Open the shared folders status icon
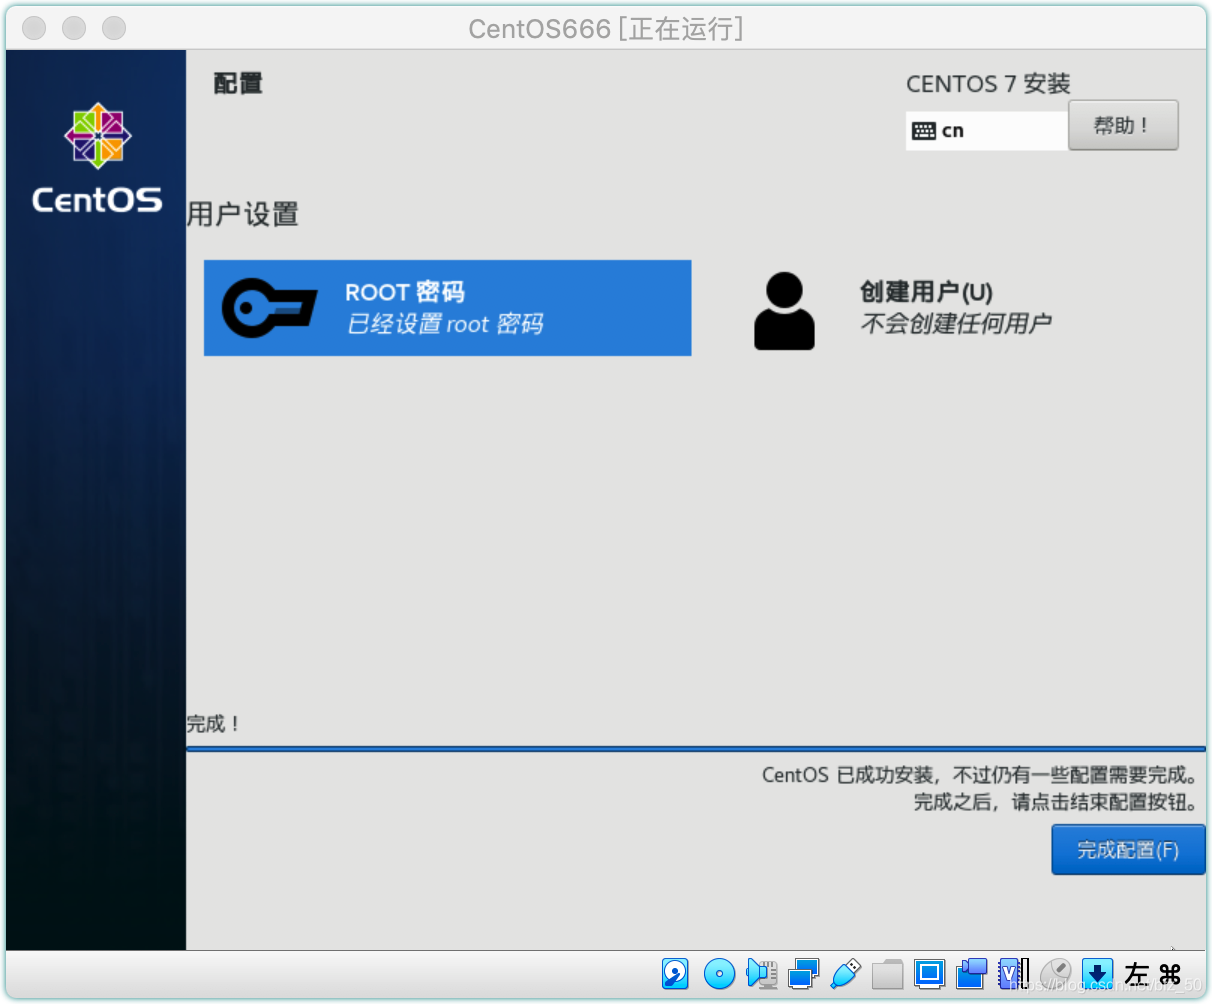 pyautogui.click(x=887, y=974)
